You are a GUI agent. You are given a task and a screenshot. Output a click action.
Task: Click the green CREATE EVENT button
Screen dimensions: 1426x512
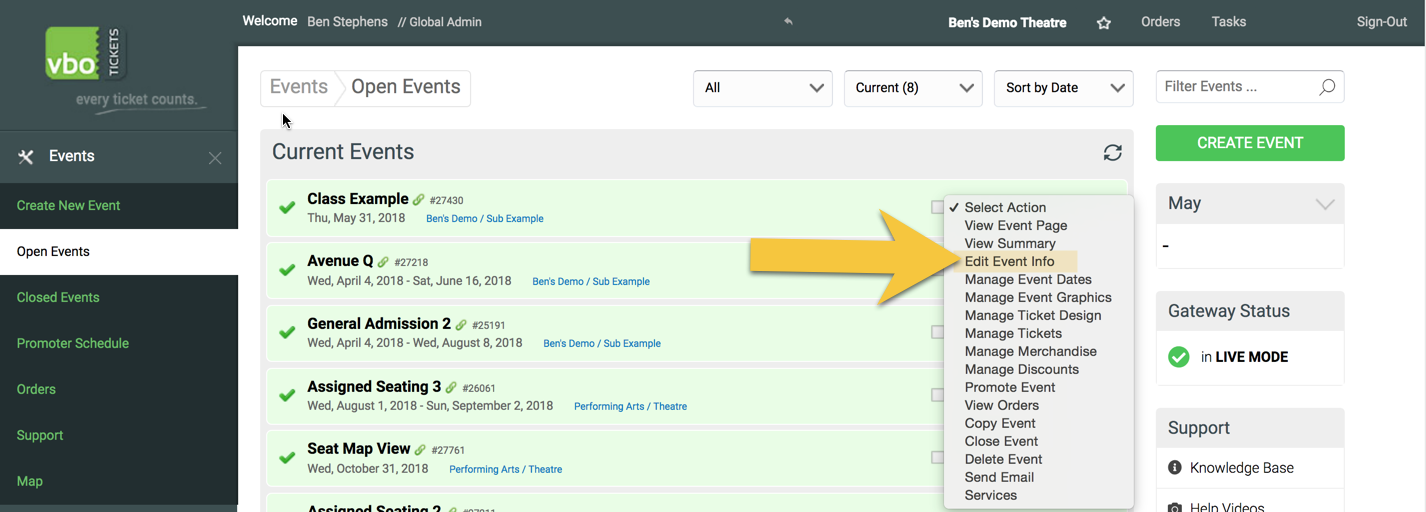pyautogui.click(x=1250, y=143)
